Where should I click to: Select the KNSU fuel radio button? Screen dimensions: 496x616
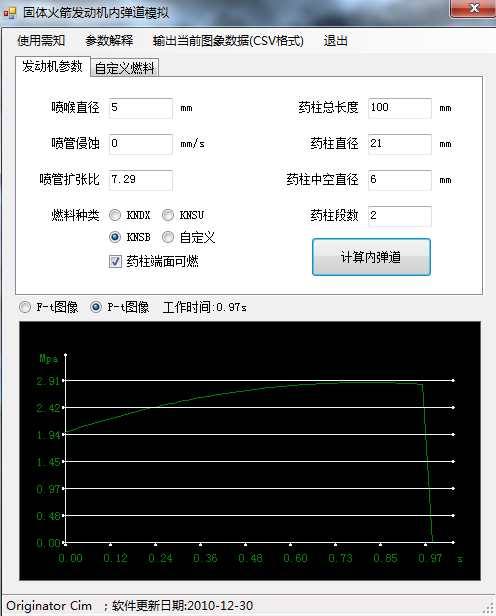[168, 215]
